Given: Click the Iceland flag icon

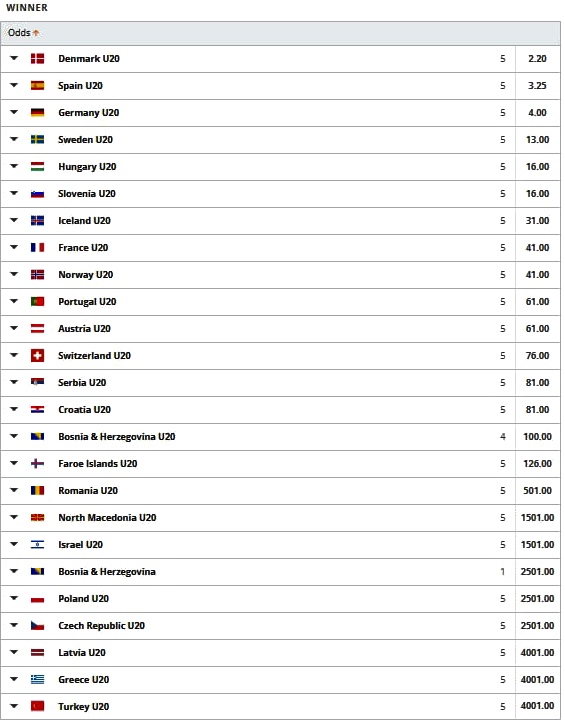Looking at the screenshot, I should tap(38, 220).
